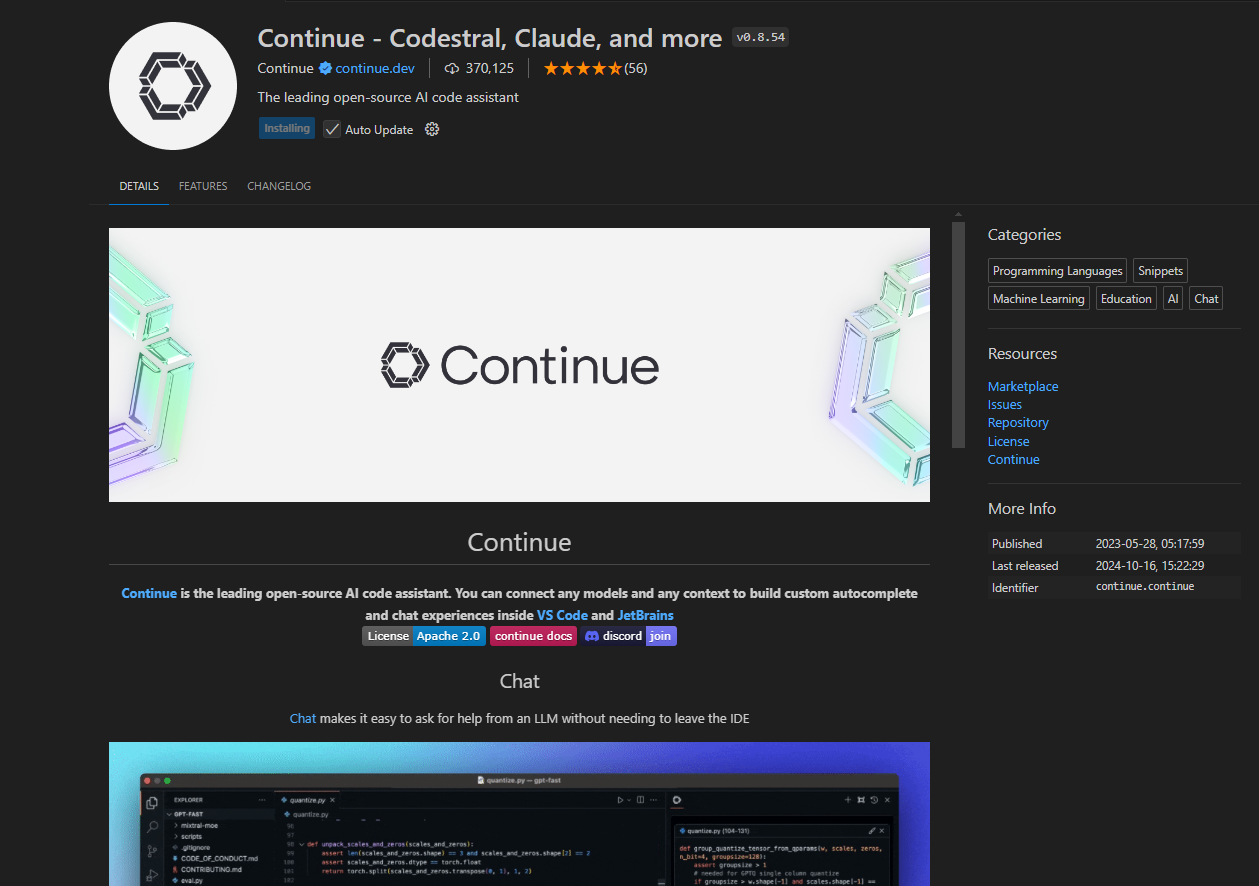Switch to the FEATURES tab
The image size is (1259, 886).
tap(203, 186)
